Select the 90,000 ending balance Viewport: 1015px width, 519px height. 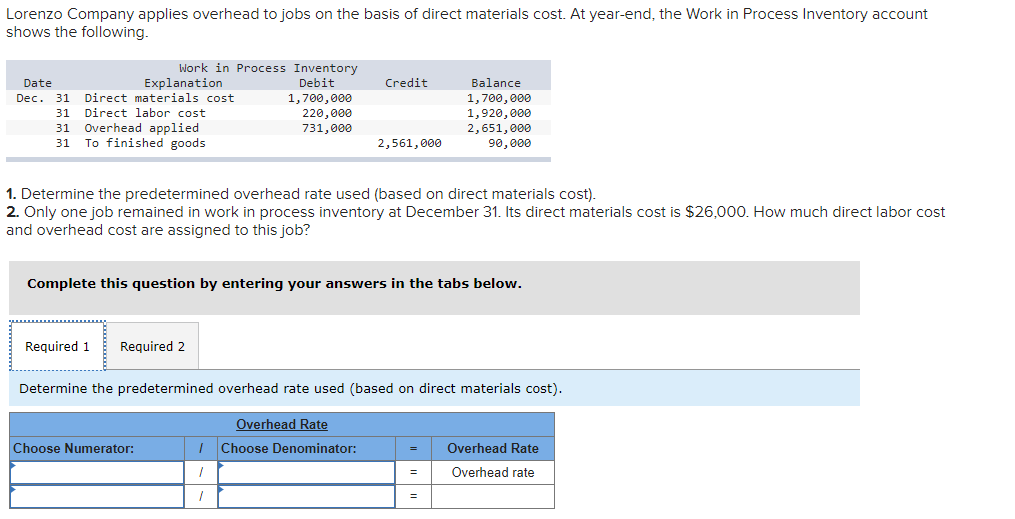click(509, 143)
